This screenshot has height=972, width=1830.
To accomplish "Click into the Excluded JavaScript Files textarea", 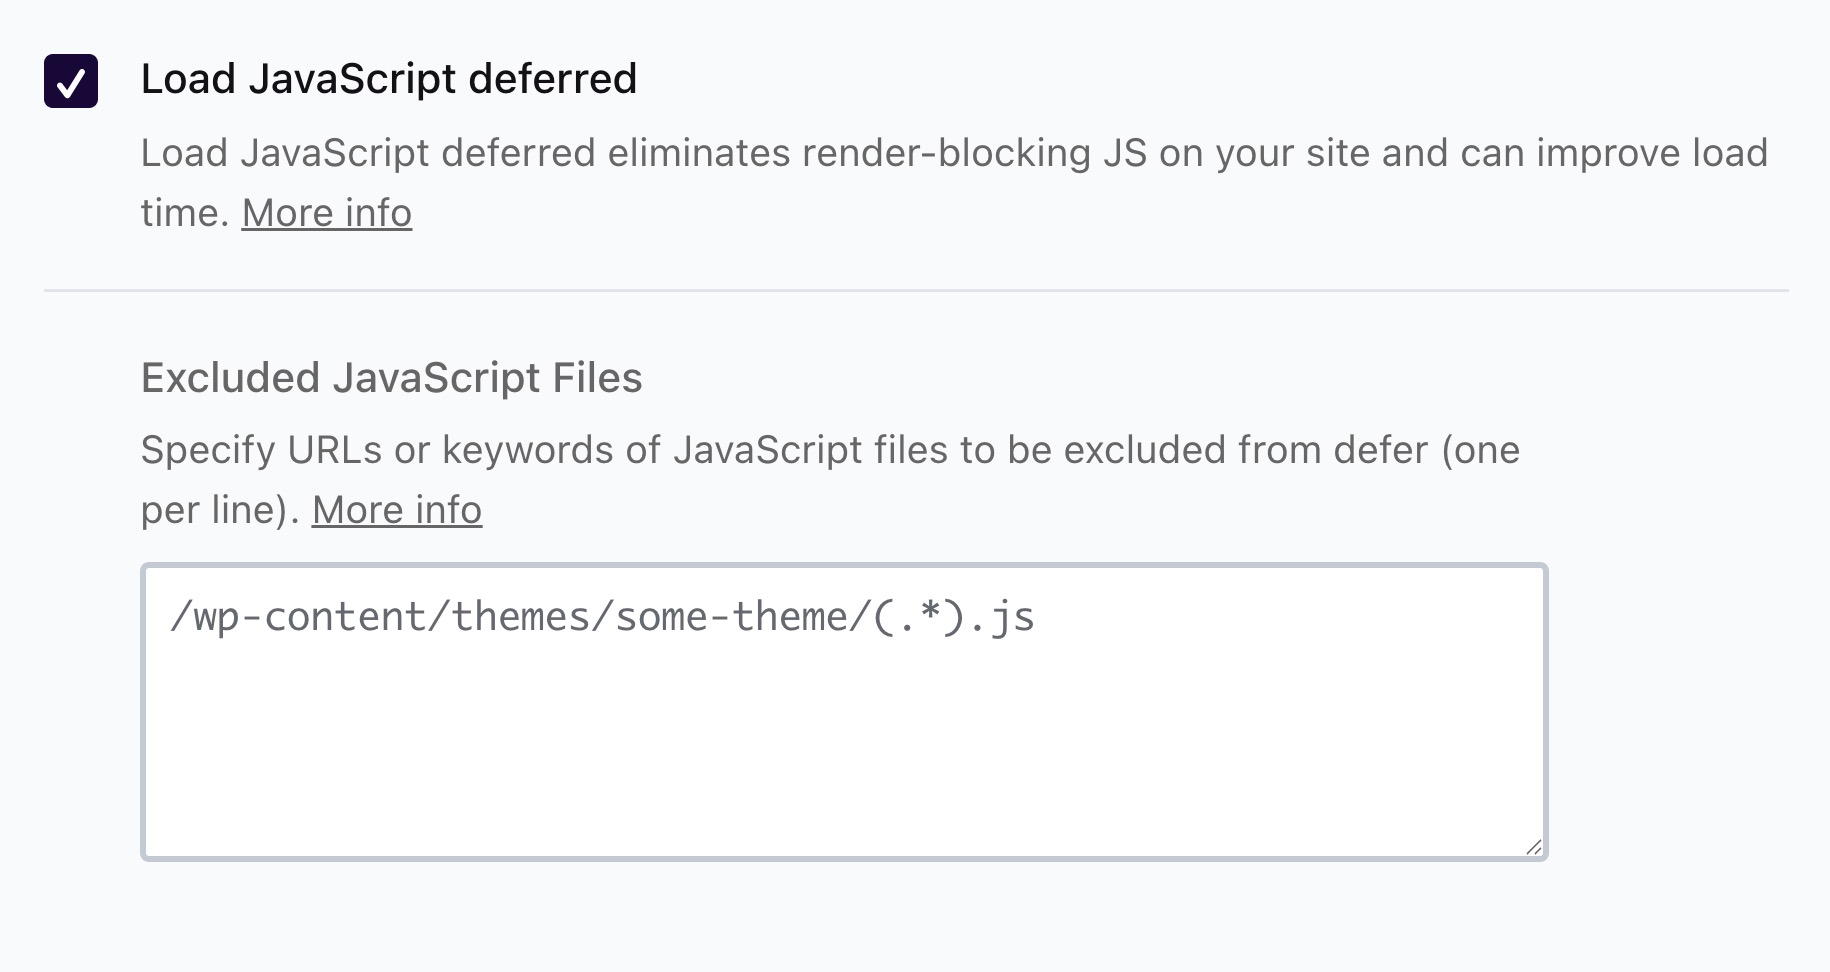I will [x=844, y=712].
